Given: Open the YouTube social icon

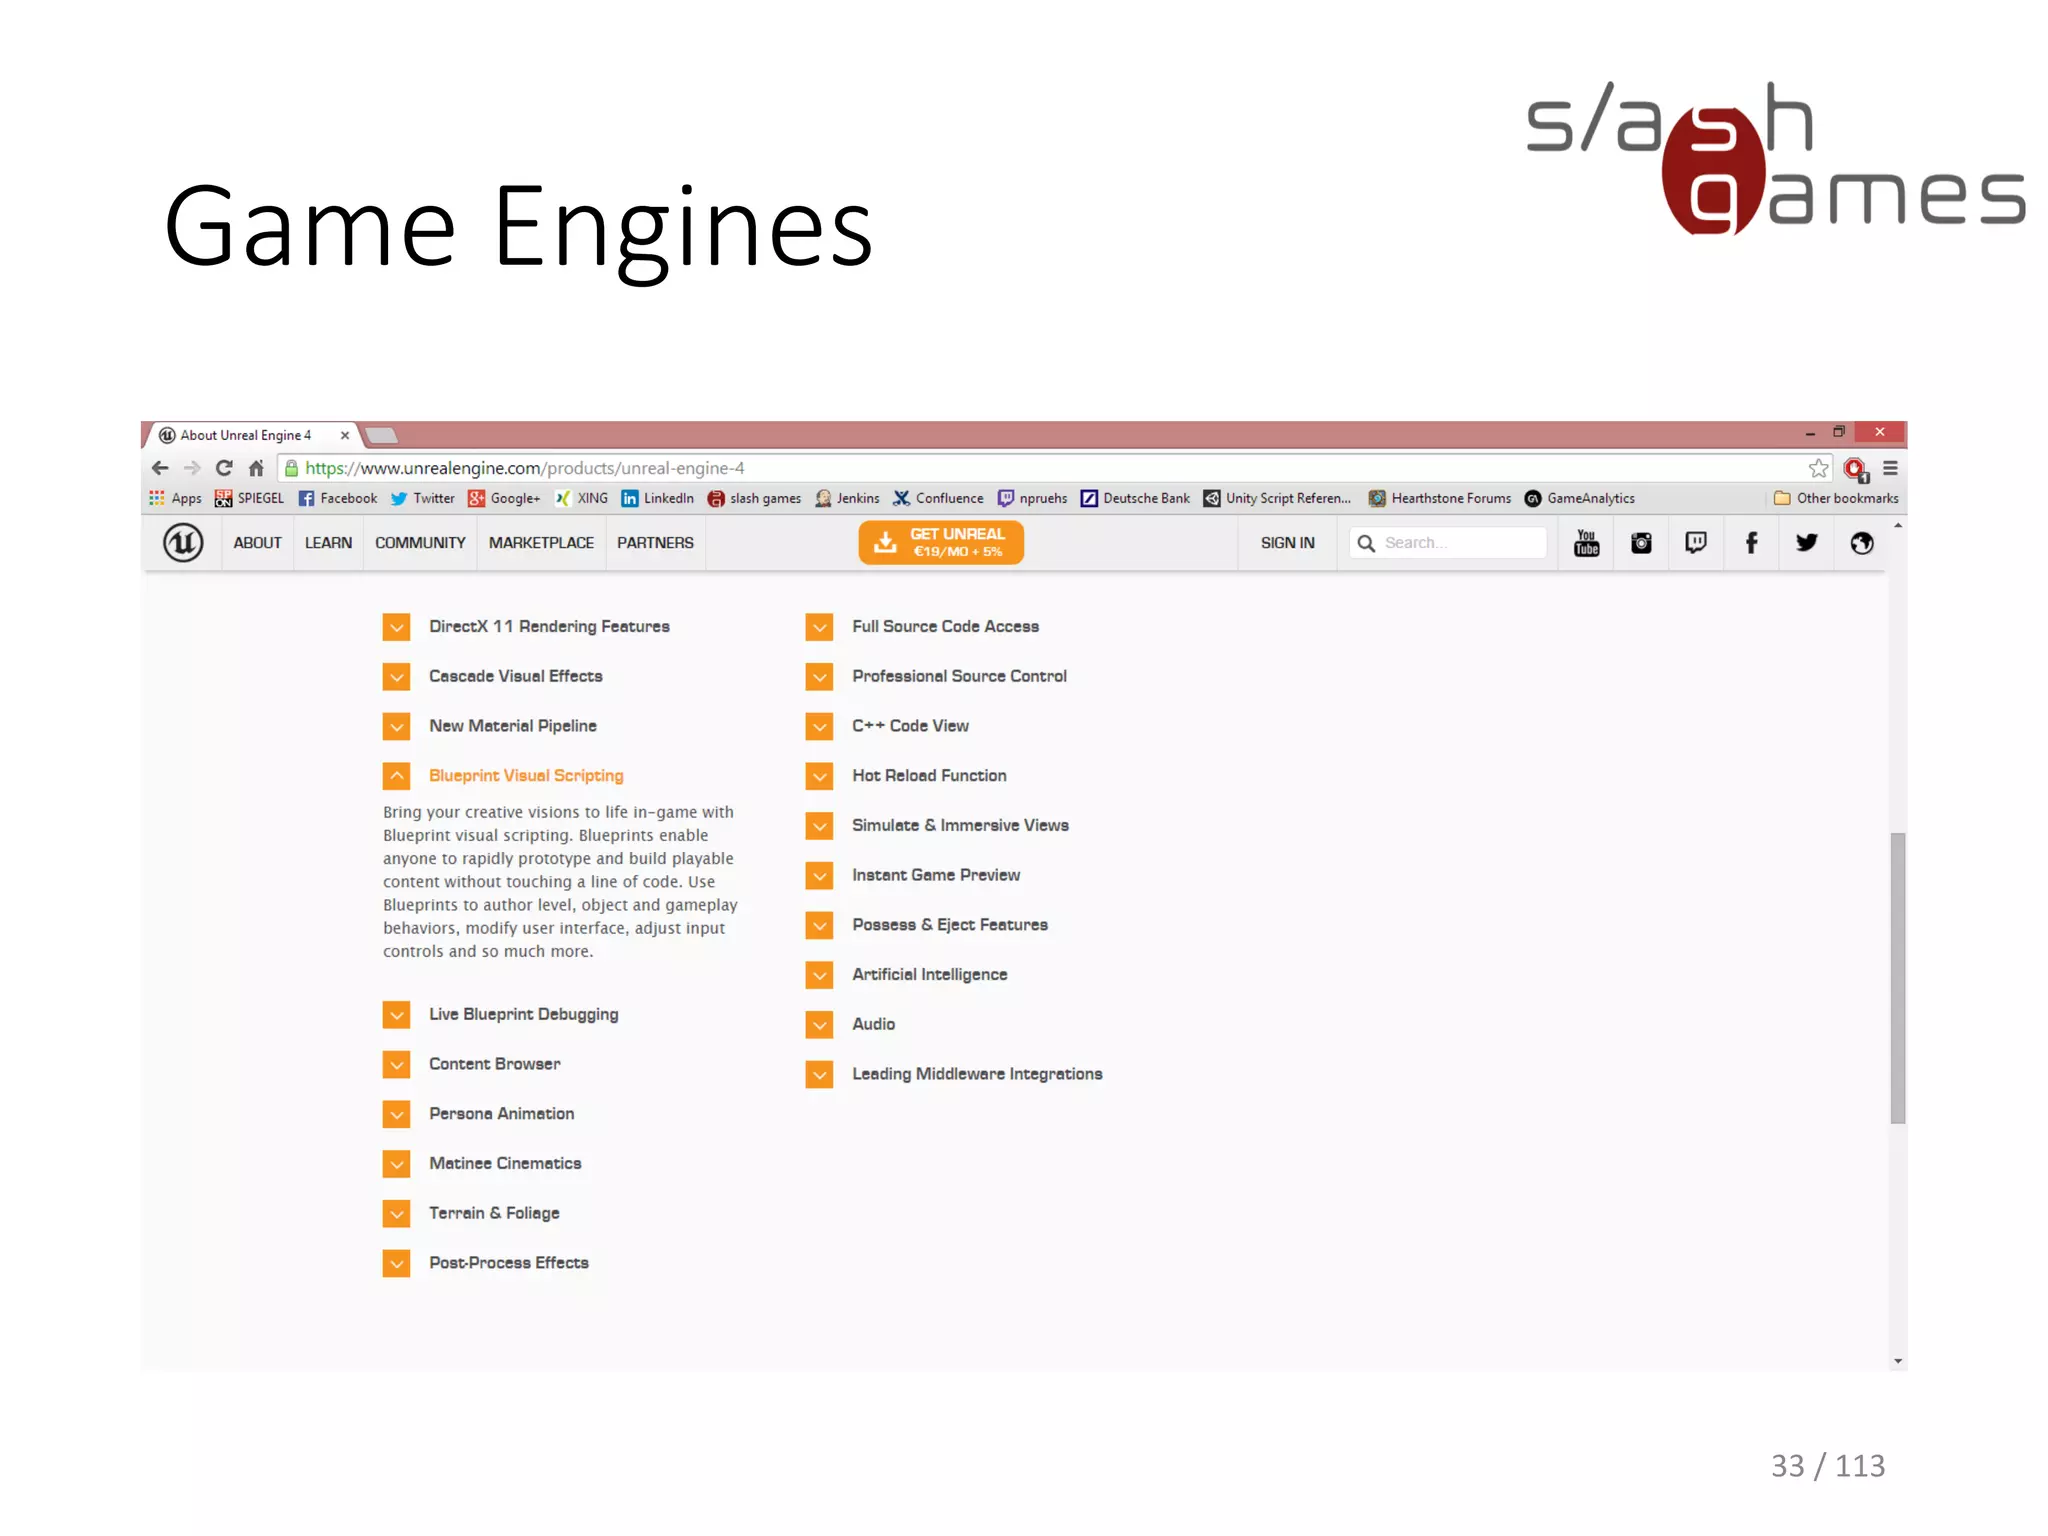Looking at the screenshot, I should (1586, 543).
